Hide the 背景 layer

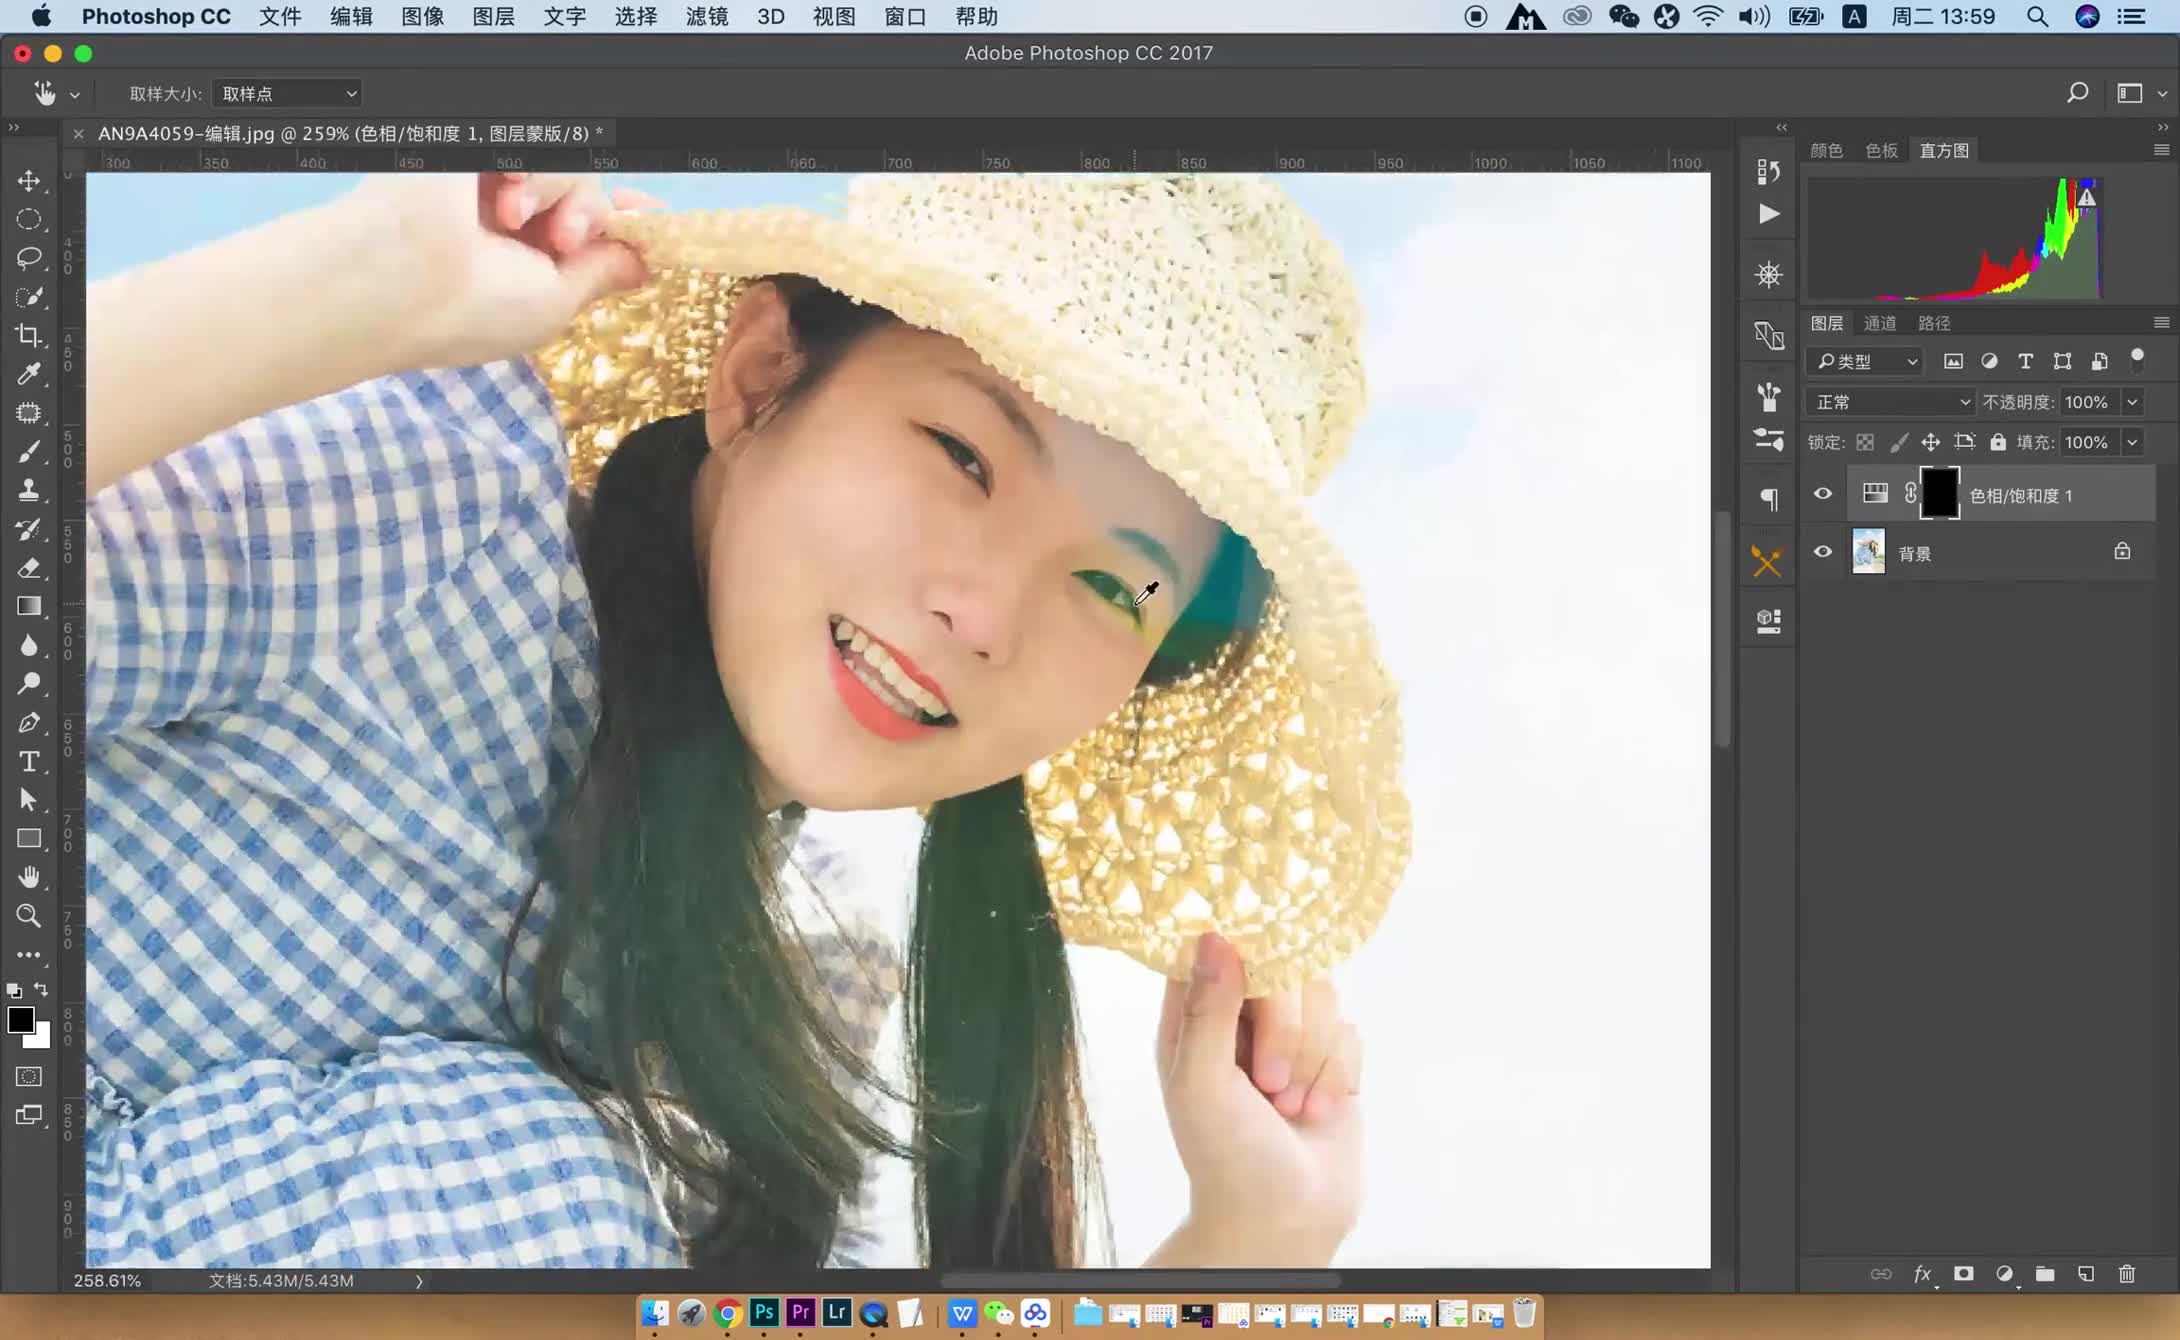coord(1821,552)
